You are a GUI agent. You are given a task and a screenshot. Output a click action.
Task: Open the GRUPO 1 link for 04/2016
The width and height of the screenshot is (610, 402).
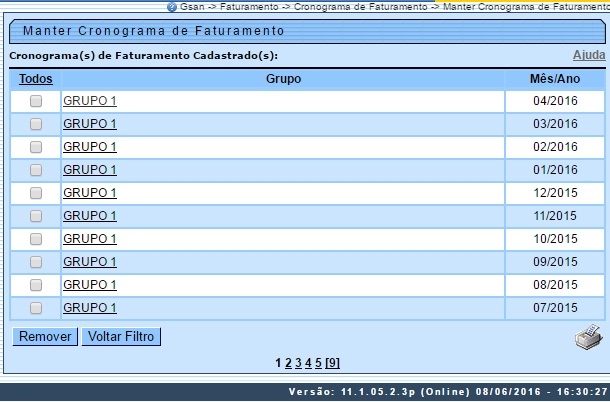(x=90, y=101)
